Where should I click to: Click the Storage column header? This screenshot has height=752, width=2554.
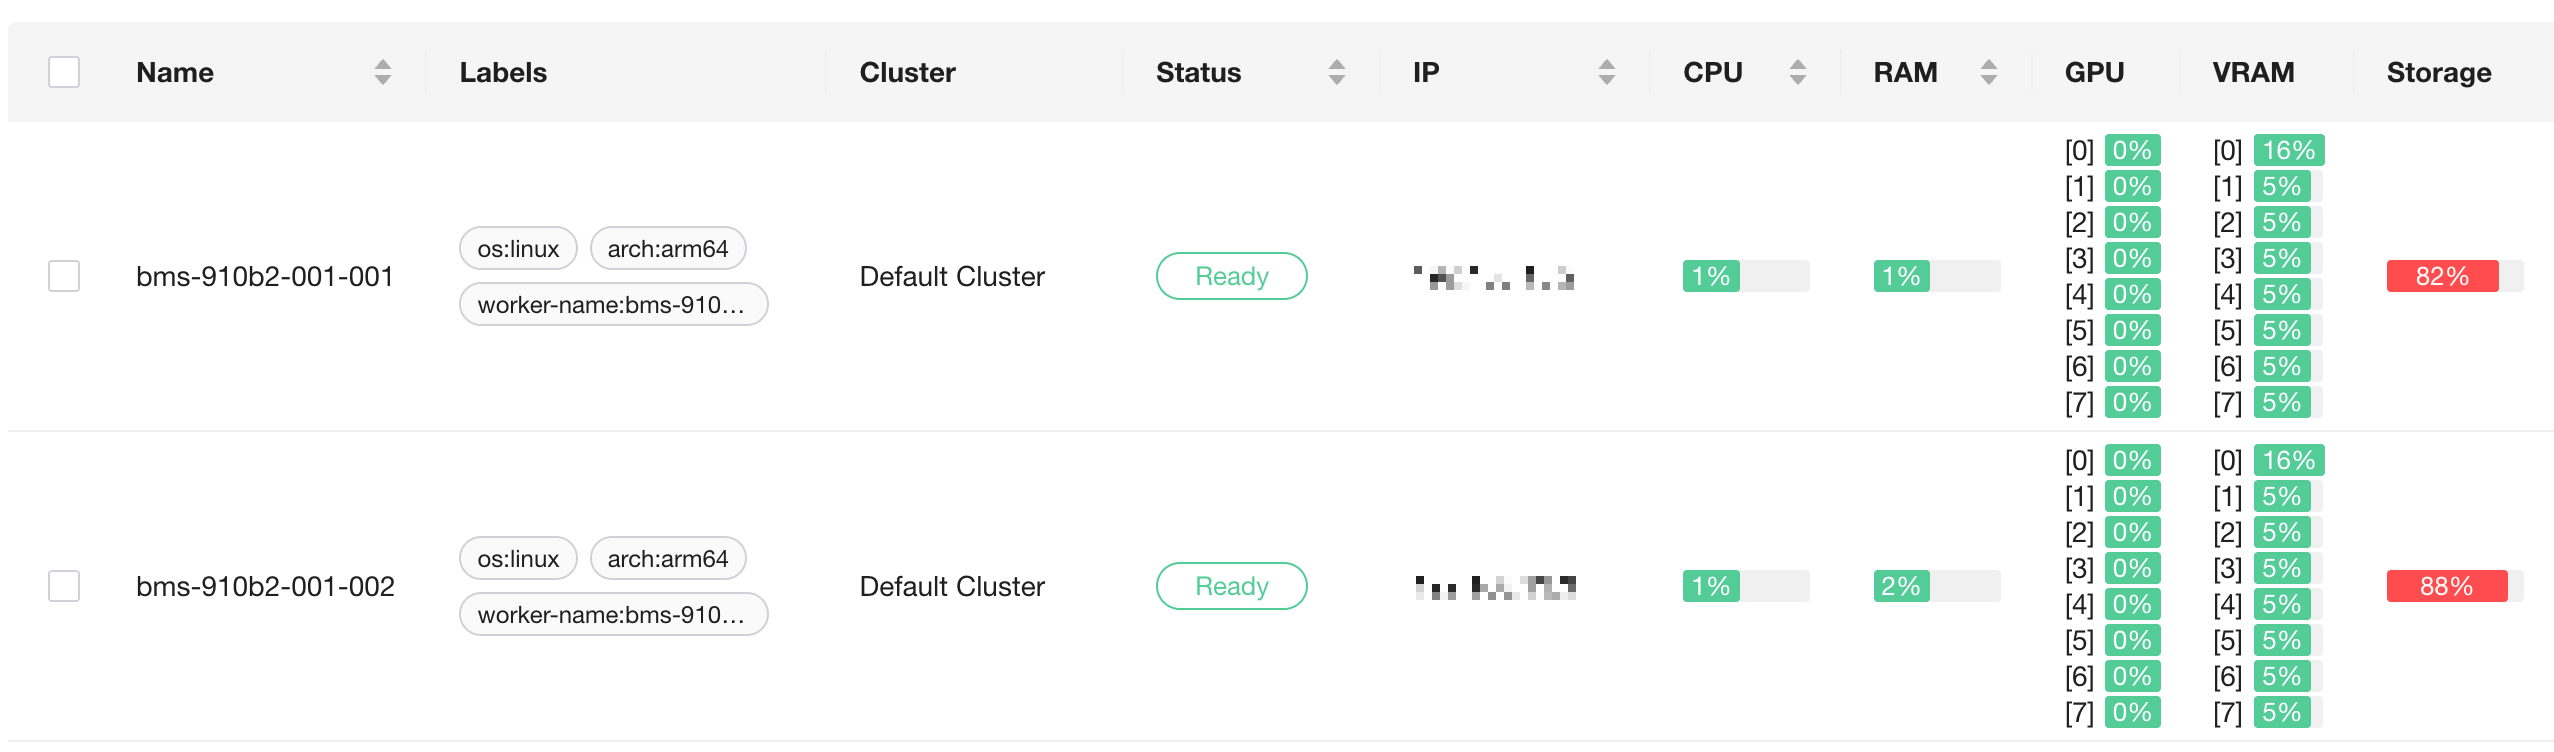(2438, 72)
